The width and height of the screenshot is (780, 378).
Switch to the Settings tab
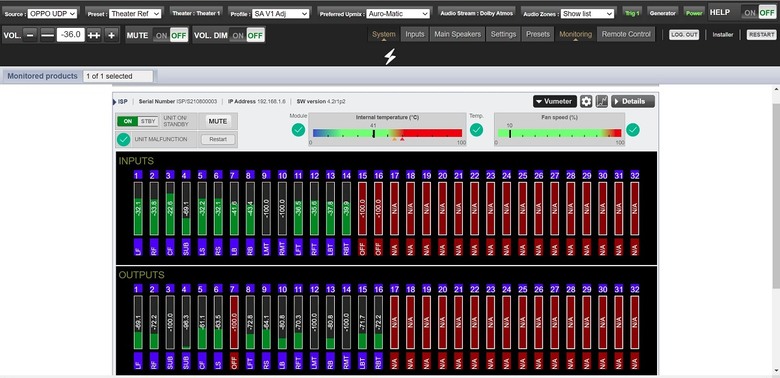pos(503,34)
